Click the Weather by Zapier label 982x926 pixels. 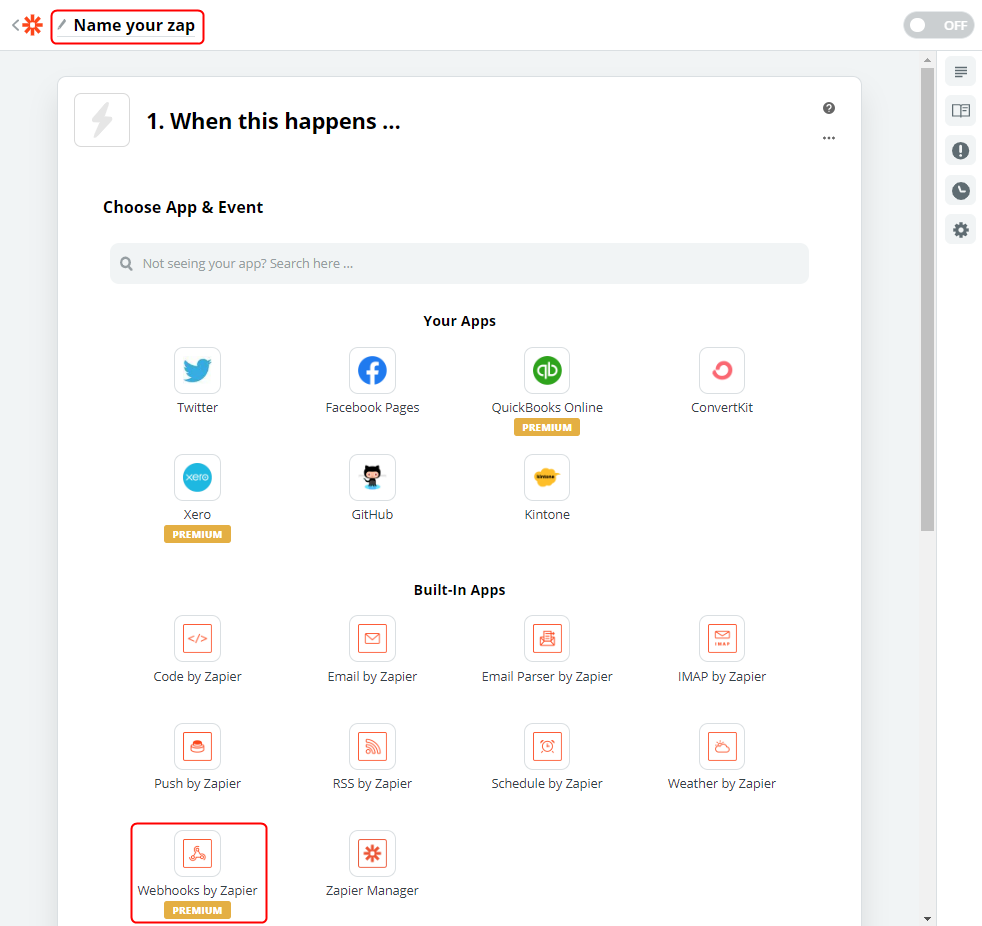point(721,784)
